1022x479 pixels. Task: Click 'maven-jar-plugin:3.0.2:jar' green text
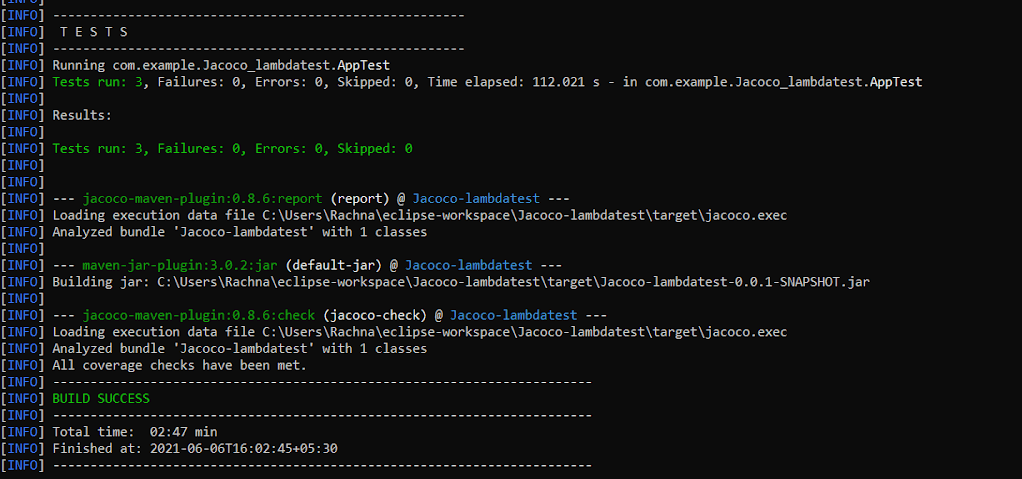[180, 265]
